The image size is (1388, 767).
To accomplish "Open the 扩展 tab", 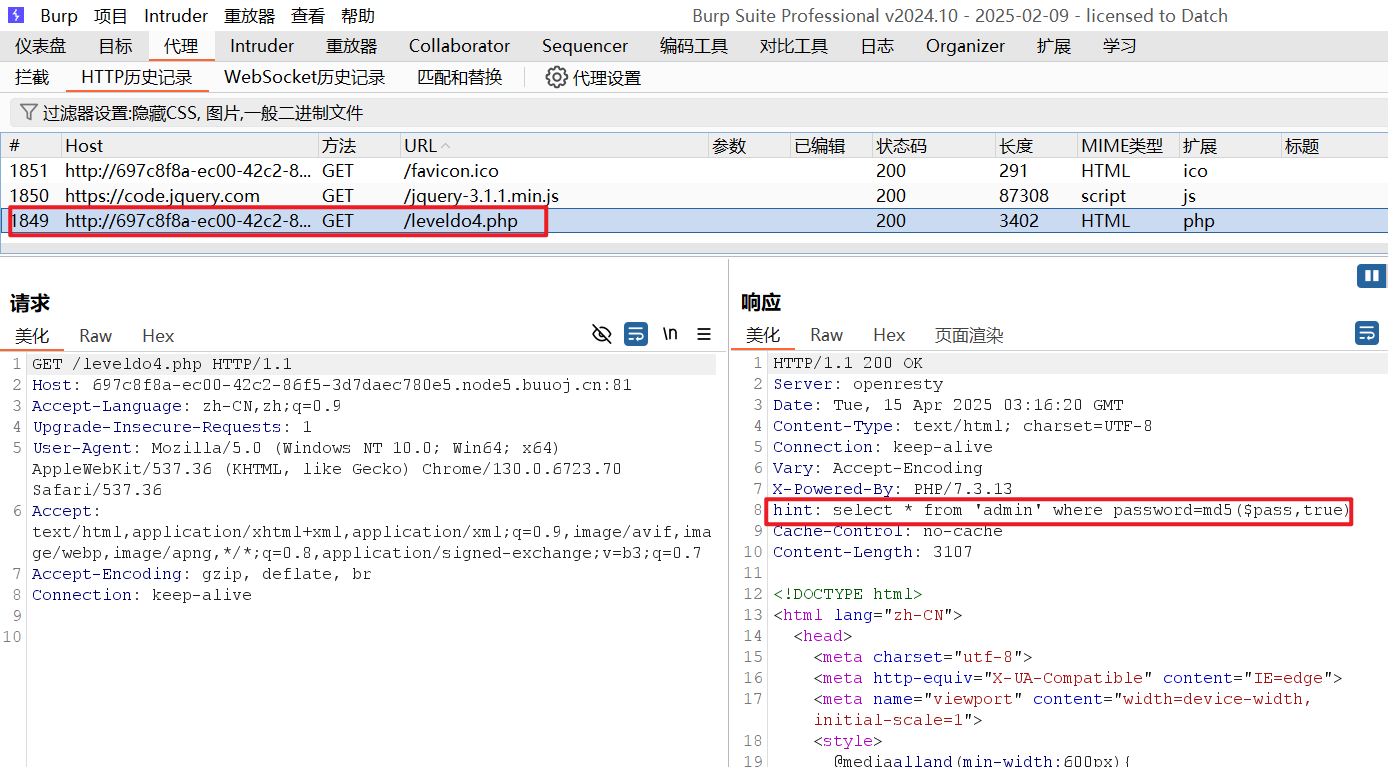I will pos(1054,46).
